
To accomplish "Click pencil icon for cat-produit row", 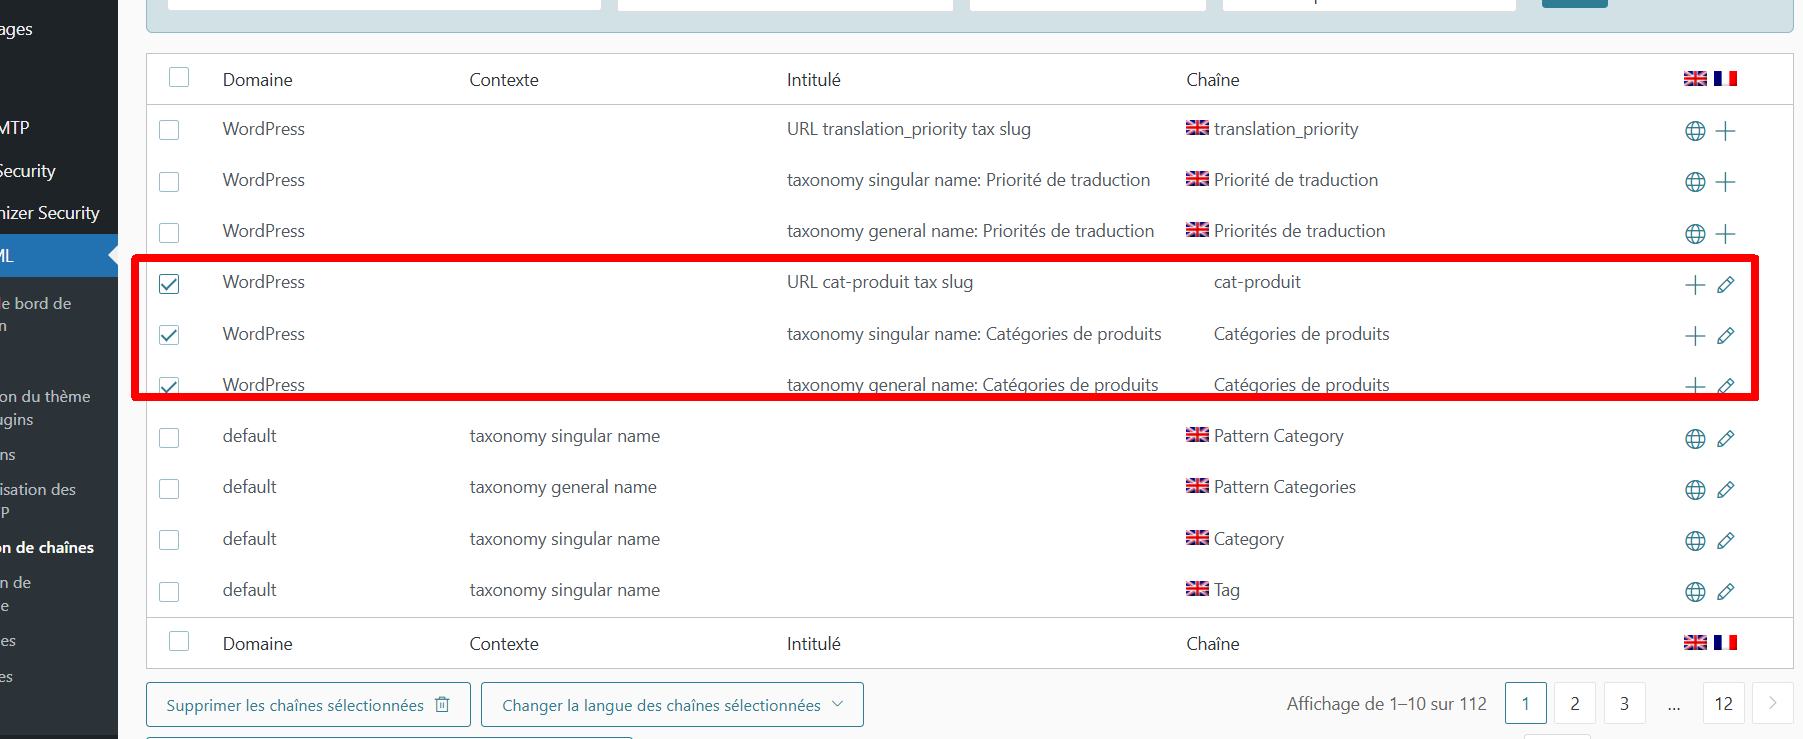I will 1725,285.
